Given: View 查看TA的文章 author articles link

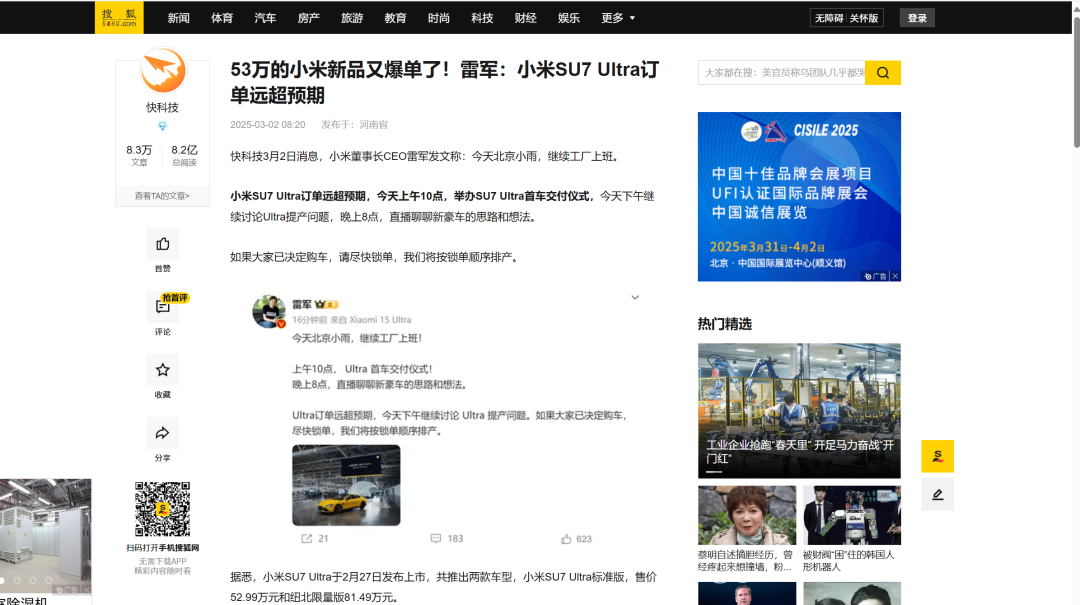Looking at the screenshot, I should 163,196.
